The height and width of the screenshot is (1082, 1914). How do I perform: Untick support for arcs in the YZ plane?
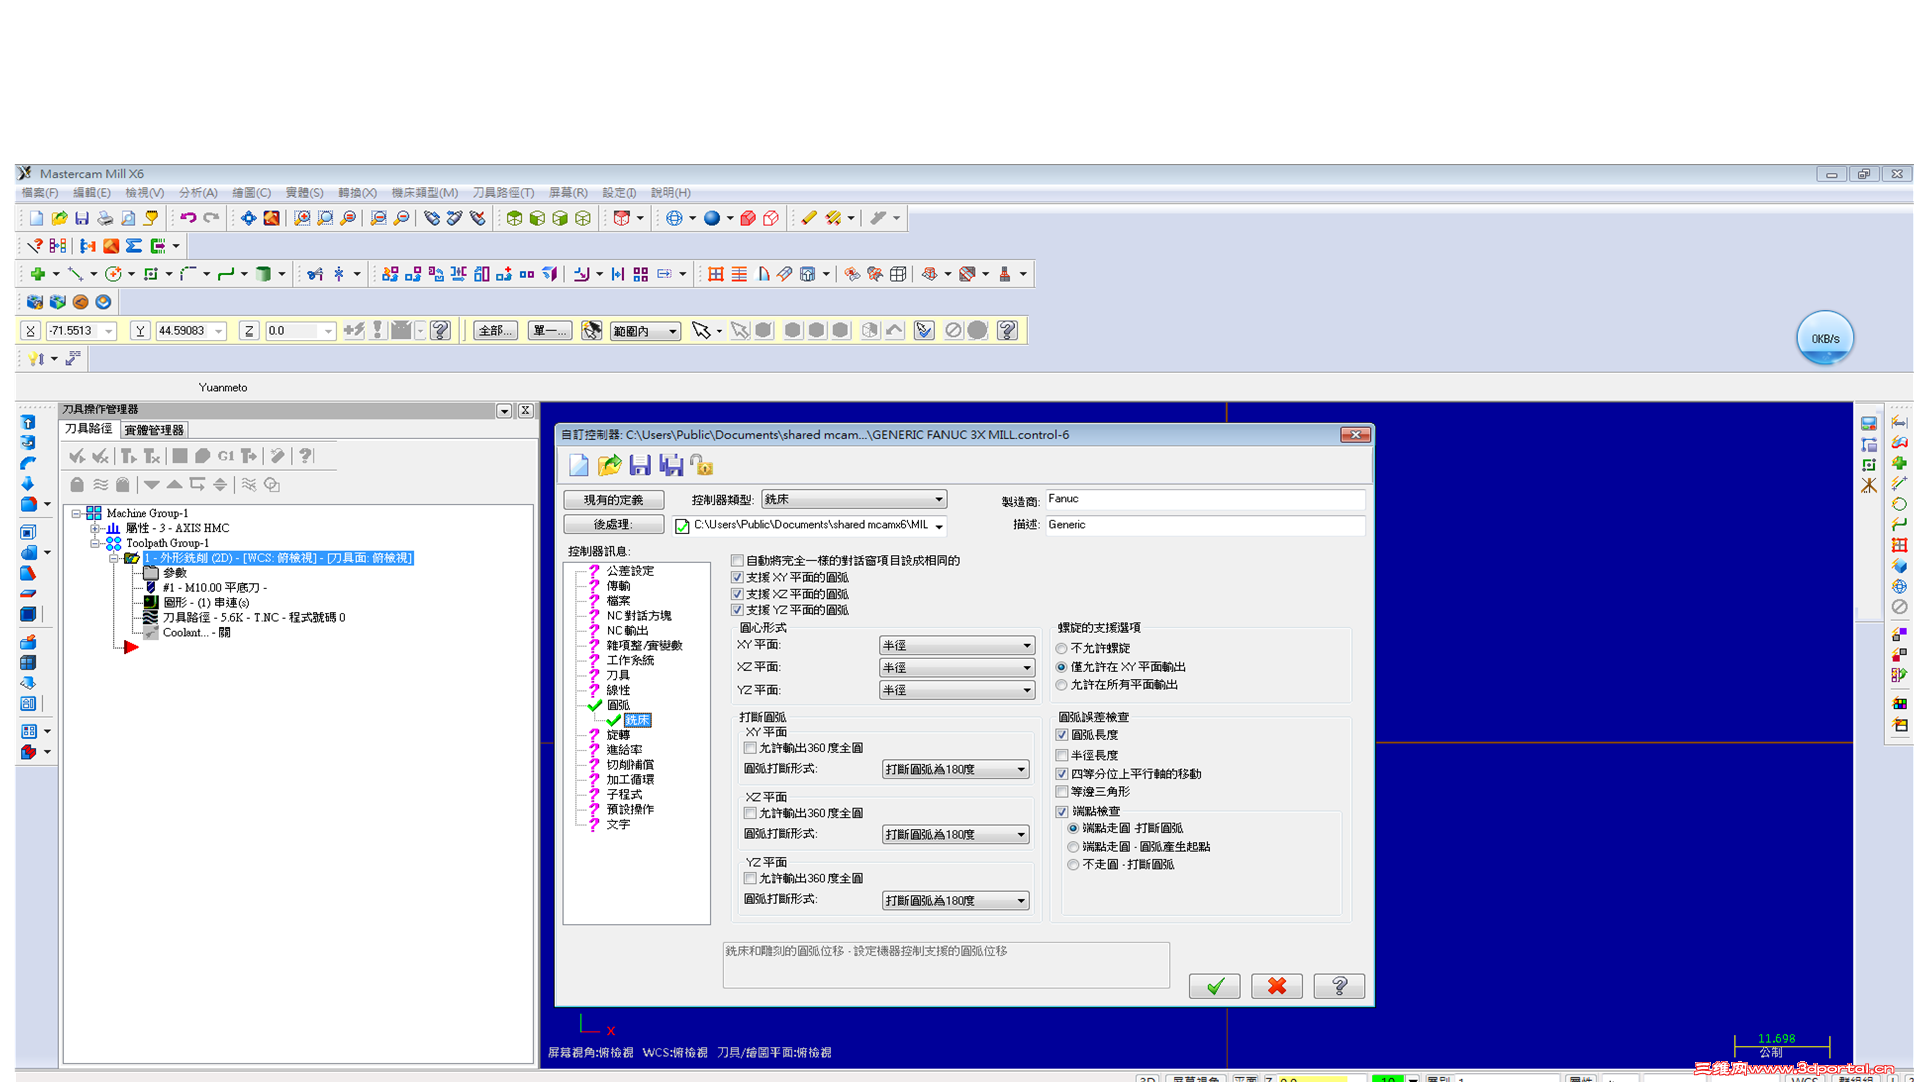tap(737, 610)
